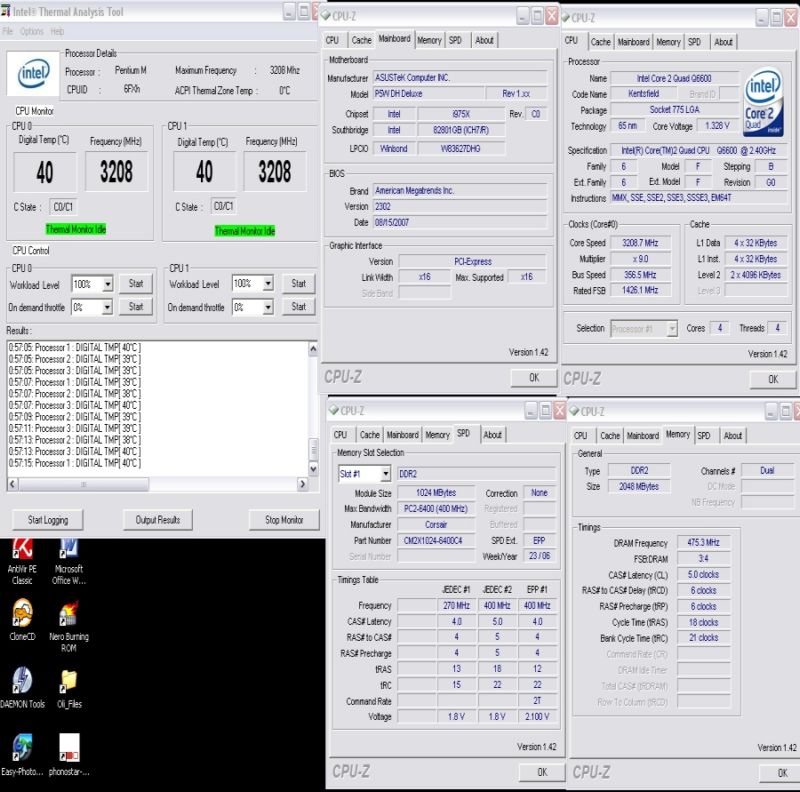Open CPU 1 Workload Level dropdown

268,283
